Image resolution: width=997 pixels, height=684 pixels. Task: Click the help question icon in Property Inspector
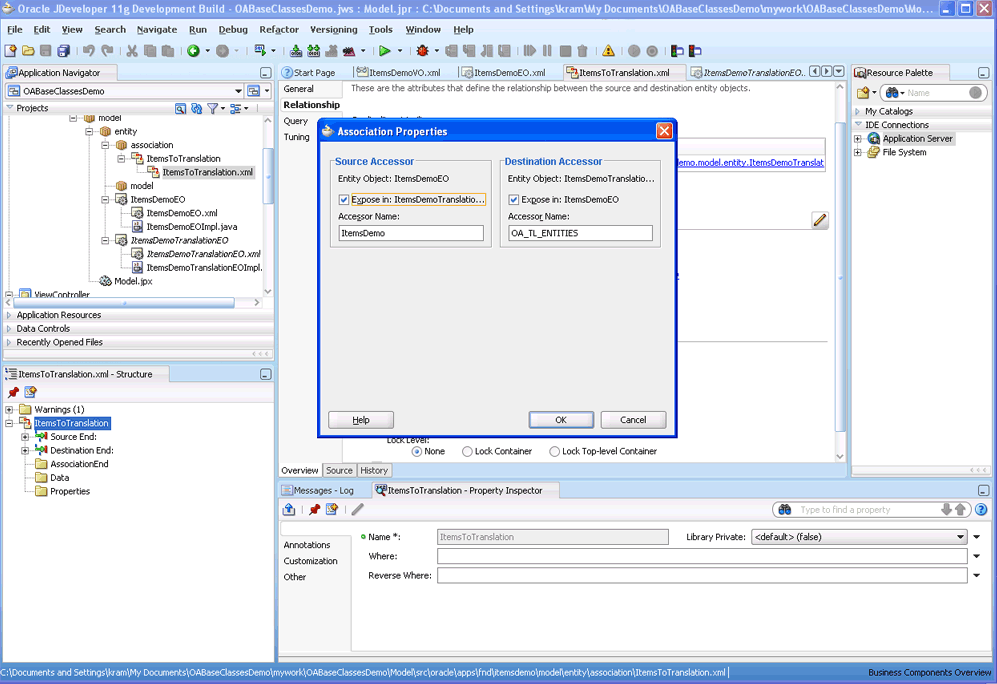tap(981, 510)
